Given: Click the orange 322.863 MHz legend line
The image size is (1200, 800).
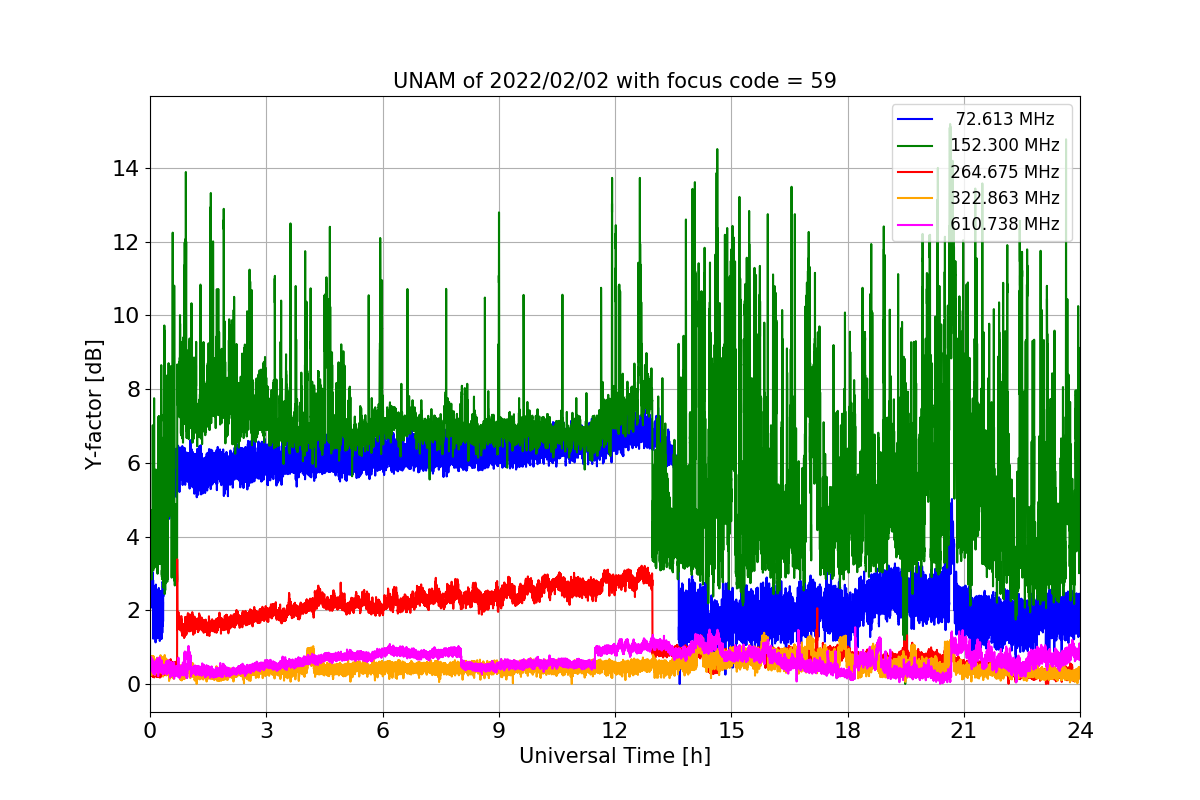Looking at the screenshot, I should [915, 198].
